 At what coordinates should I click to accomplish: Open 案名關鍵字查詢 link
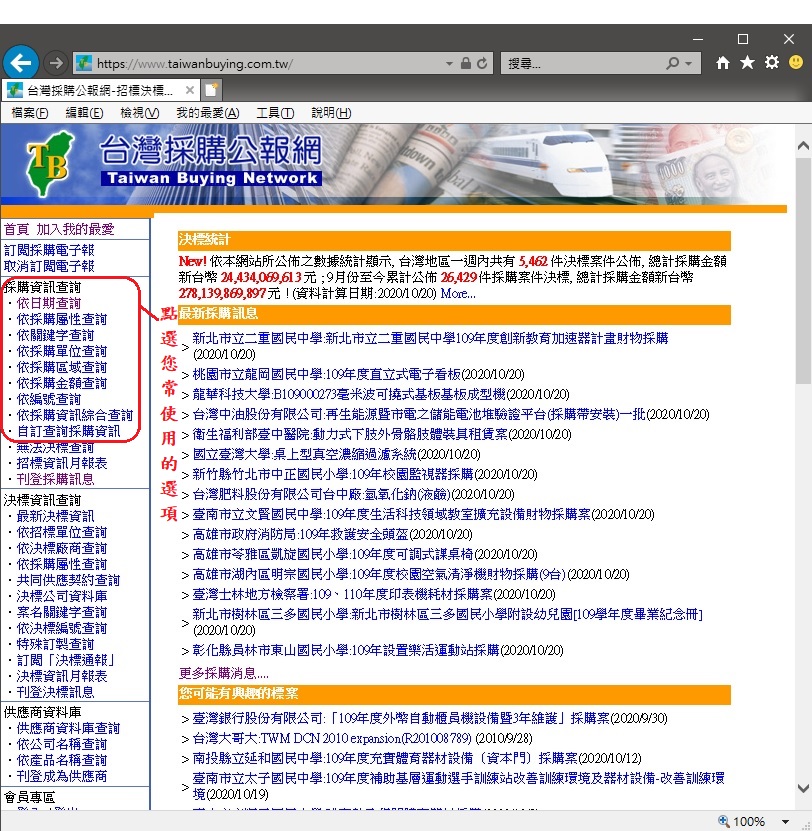click(61, 612)
